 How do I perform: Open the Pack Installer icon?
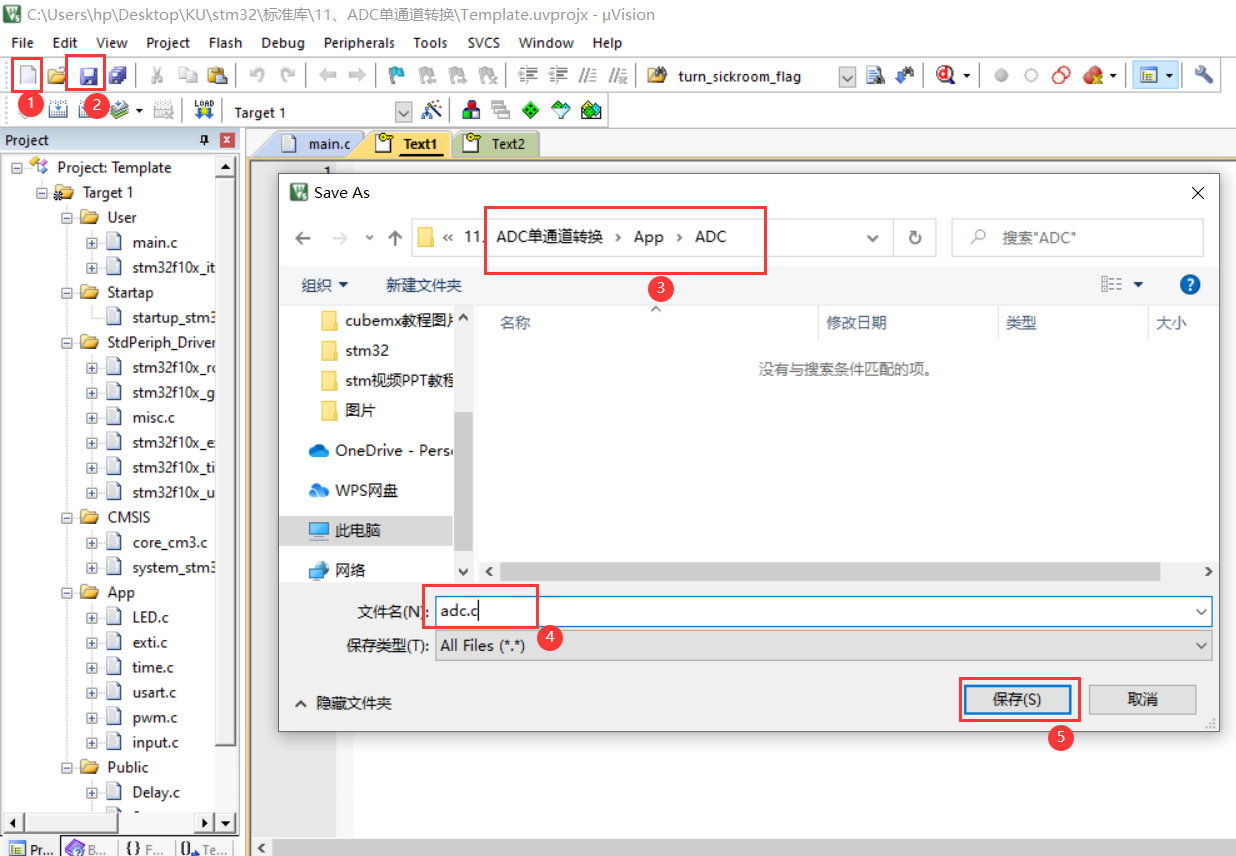[591, 111]
